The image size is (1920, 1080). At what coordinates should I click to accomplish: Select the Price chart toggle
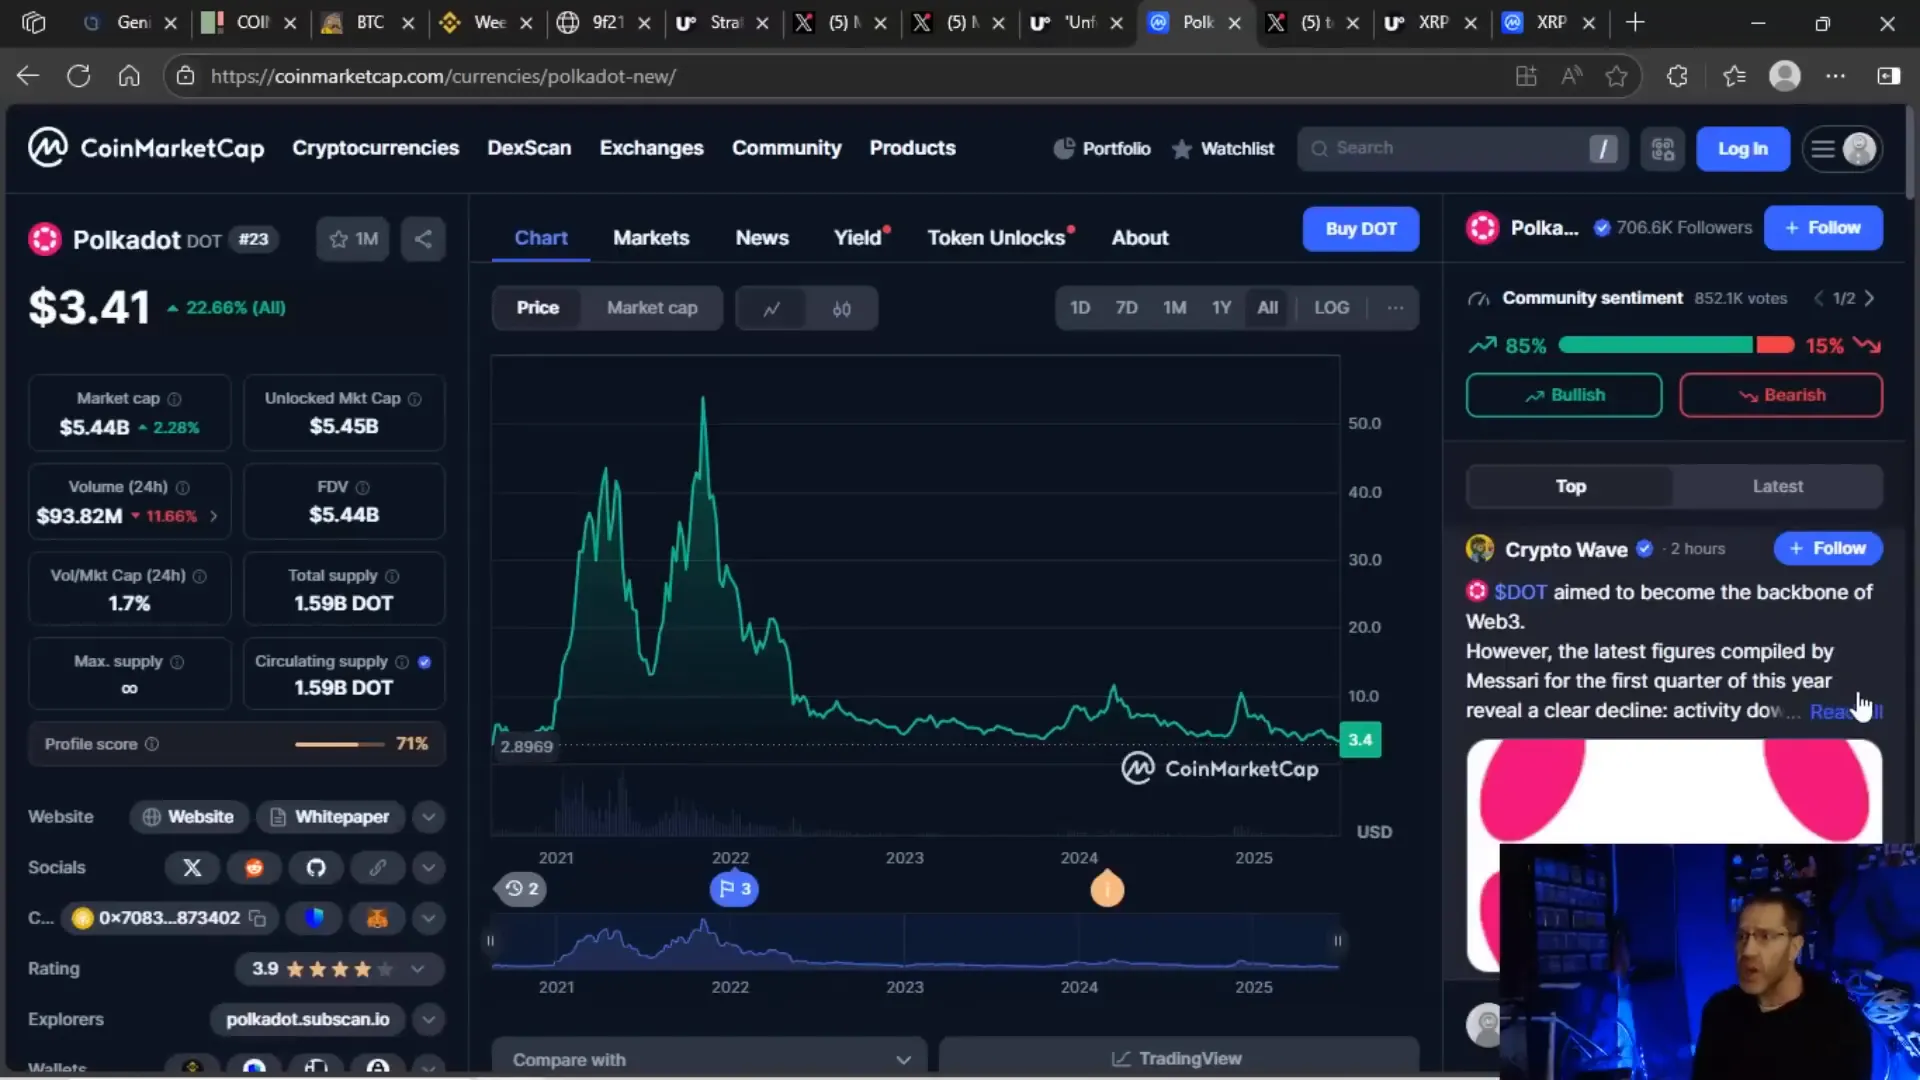tap(537, 308)
